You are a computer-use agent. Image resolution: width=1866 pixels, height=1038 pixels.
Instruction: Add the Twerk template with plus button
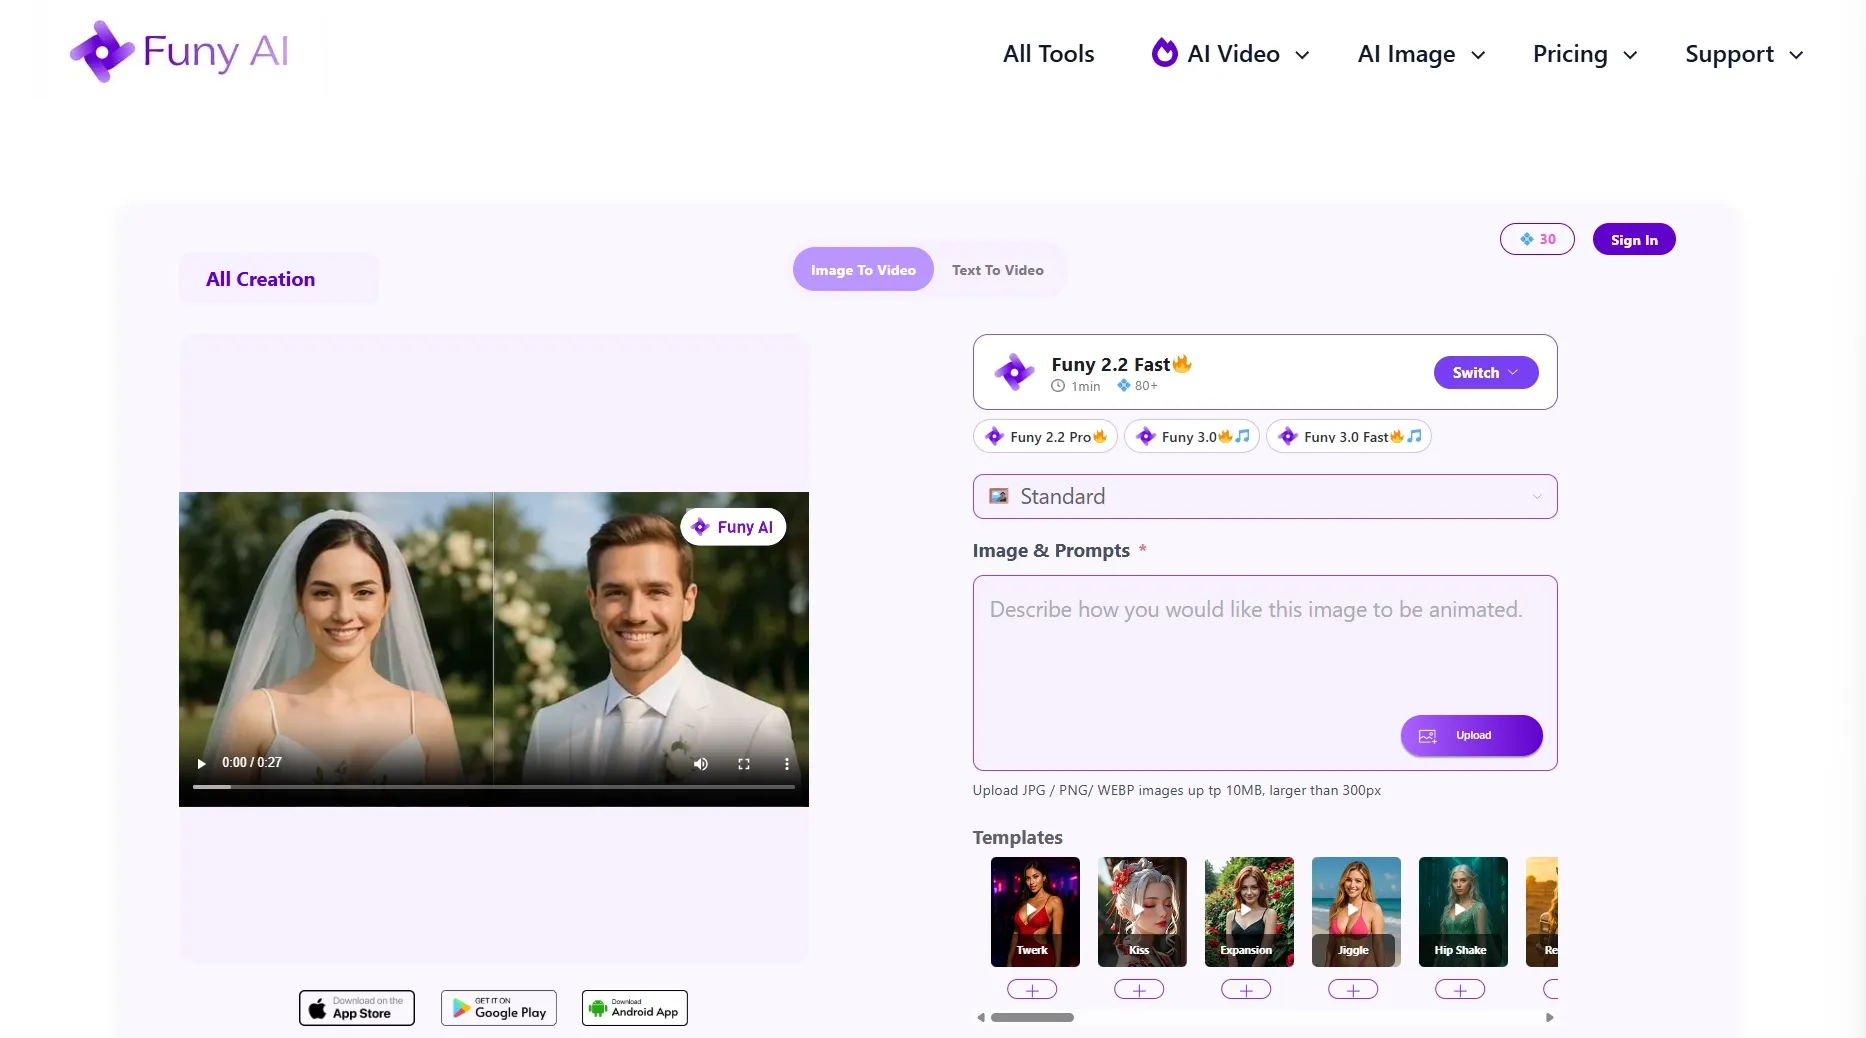[1032, 990]
